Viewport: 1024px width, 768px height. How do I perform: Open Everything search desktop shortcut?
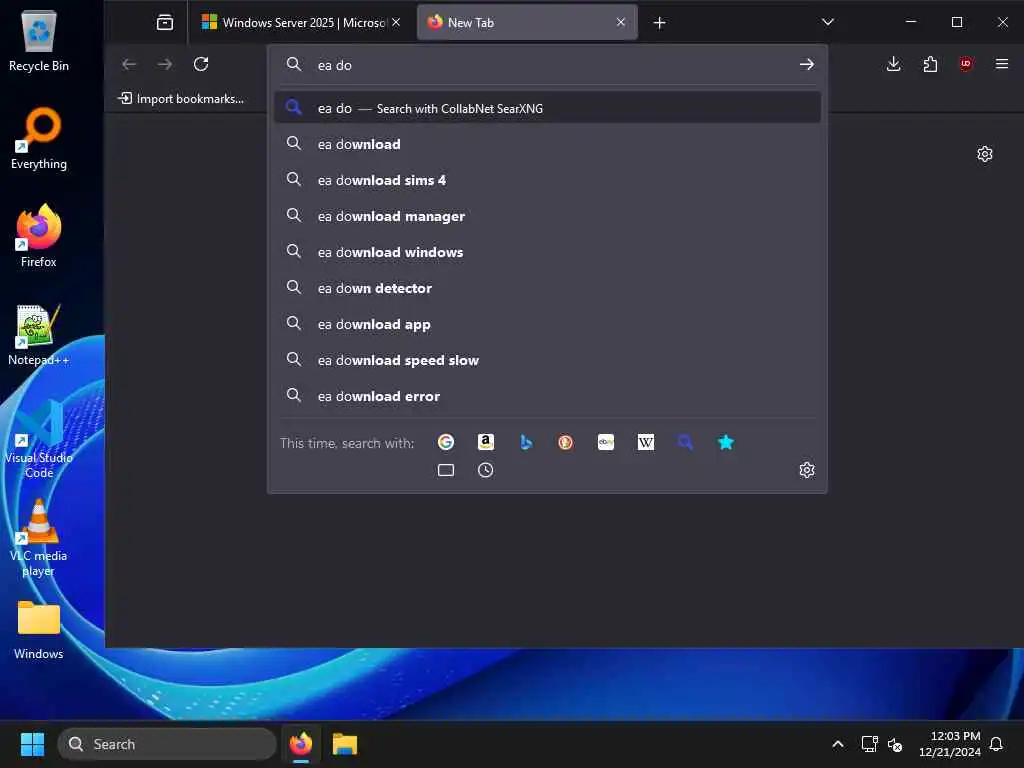(x=39, y=138)
